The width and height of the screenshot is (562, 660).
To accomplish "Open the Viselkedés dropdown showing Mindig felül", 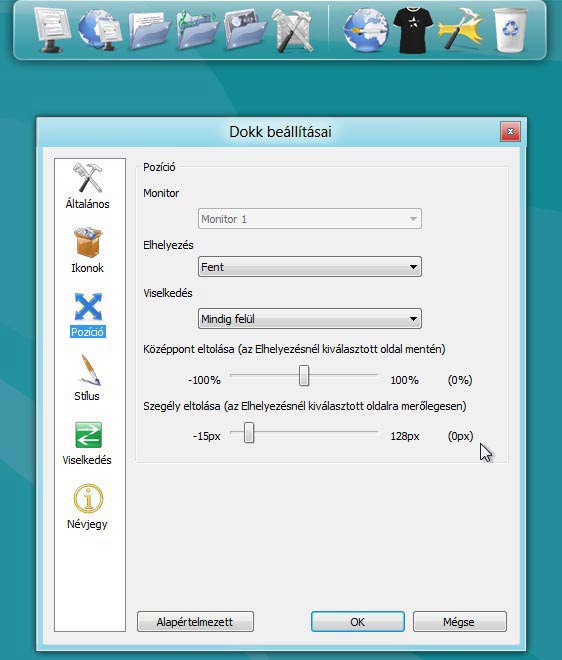I will point(310,319).
